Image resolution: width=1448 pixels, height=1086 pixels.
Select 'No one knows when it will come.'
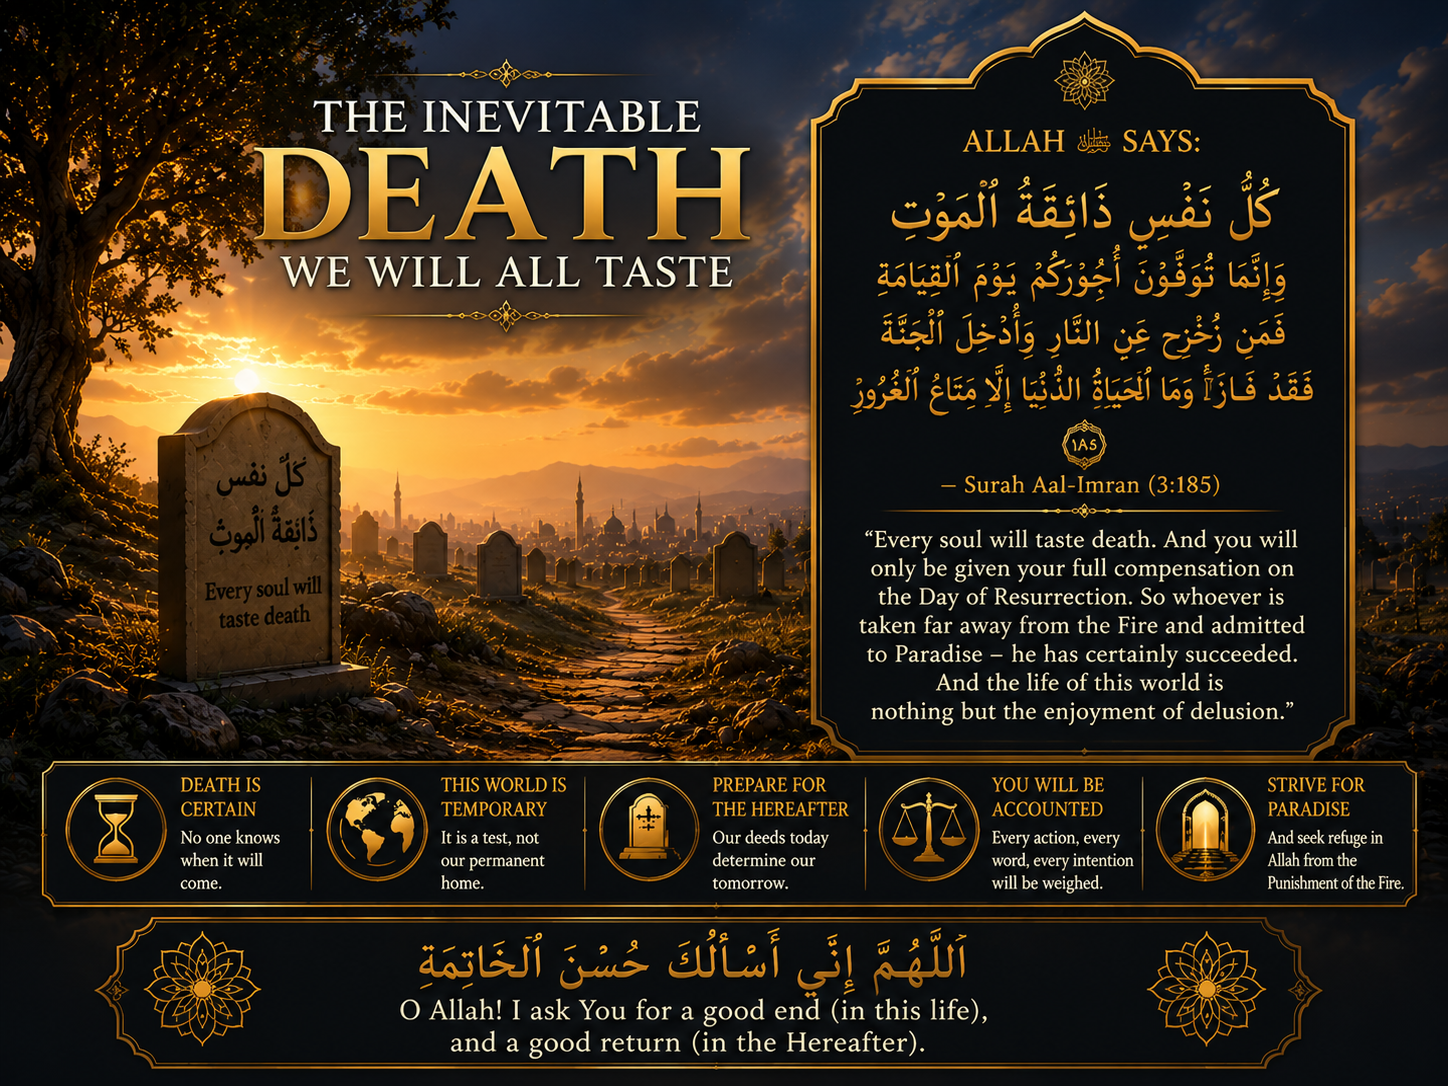230,860
